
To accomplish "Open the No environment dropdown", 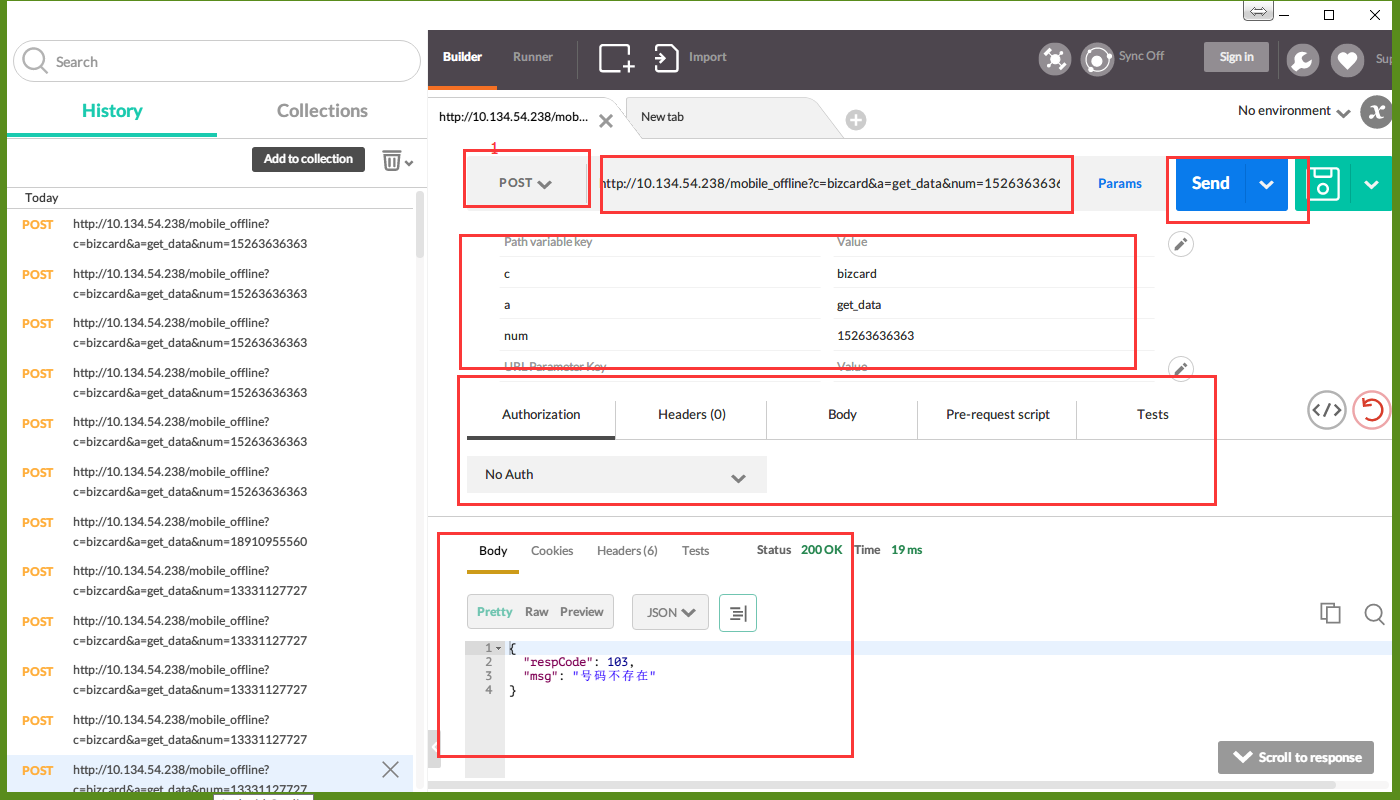I will pyautogui.click(x=1294, y=111).
